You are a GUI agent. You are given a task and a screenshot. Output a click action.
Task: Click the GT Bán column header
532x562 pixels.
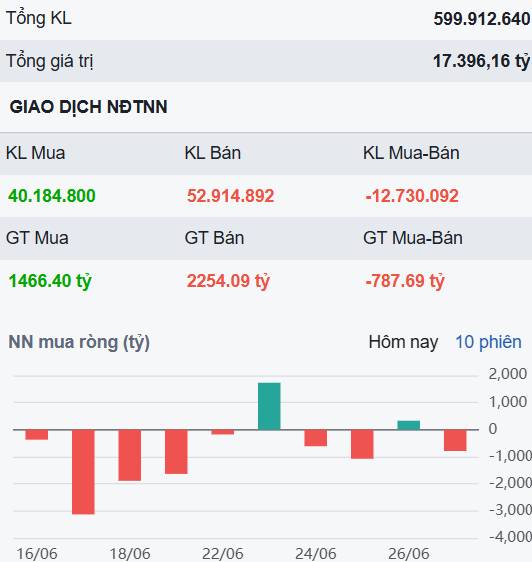click(214, 238)
